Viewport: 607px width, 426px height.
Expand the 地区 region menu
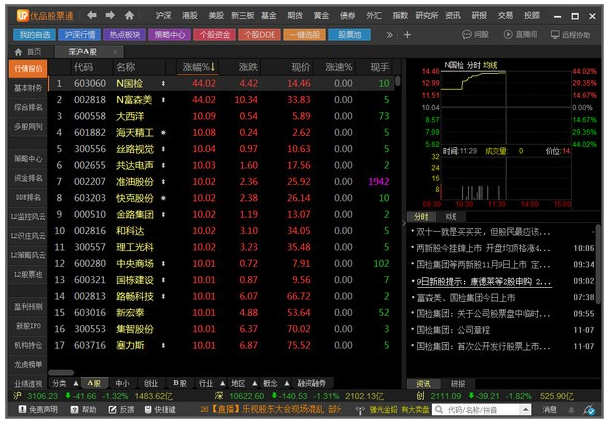[x=255, y=383]
